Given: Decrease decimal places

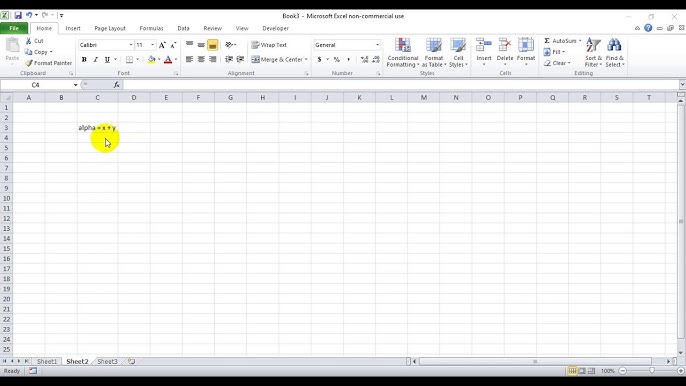Looking at the screenshot, I should [x=376, y=60].
